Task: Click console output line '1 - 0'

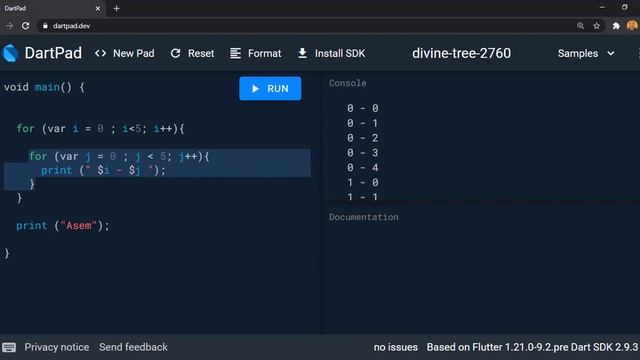Action: [x=362, y=182]
